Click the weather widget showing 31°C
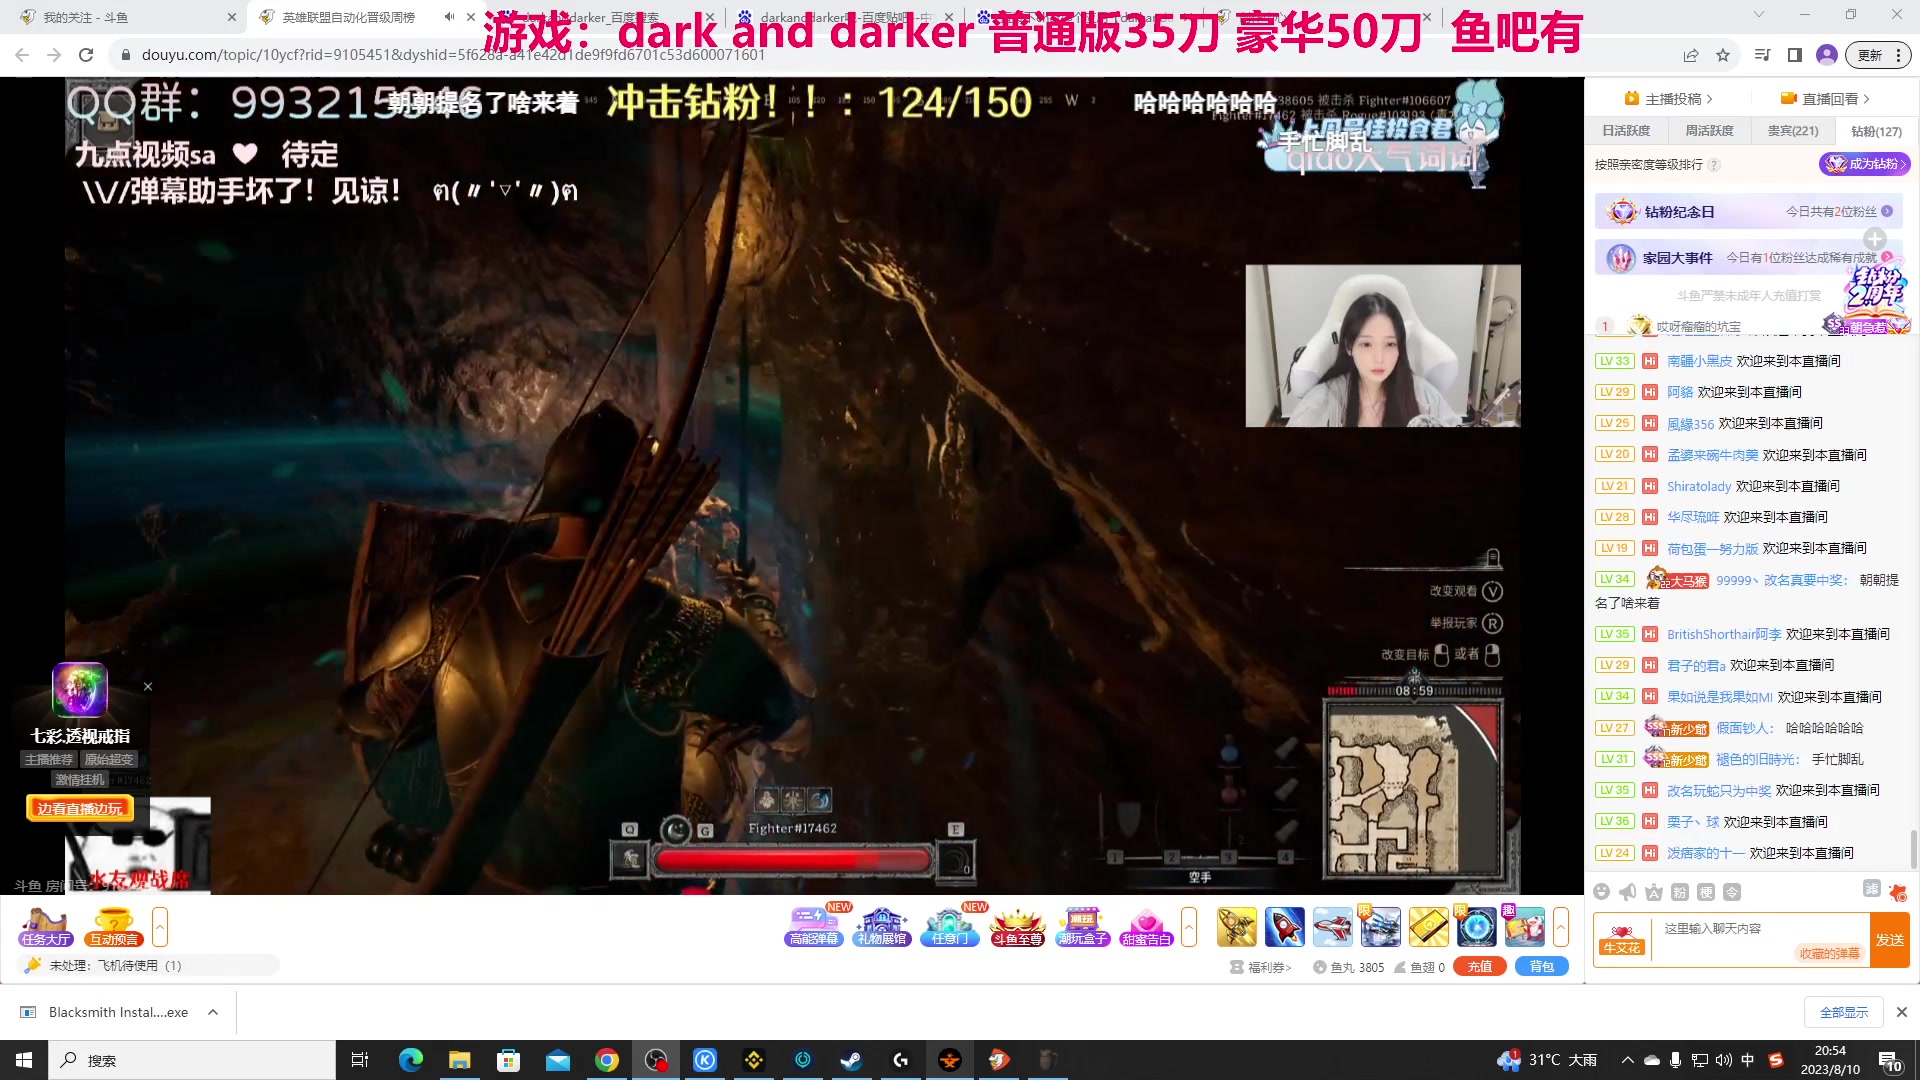Viewport: 1920px width, 1080px height. 1548,1060
